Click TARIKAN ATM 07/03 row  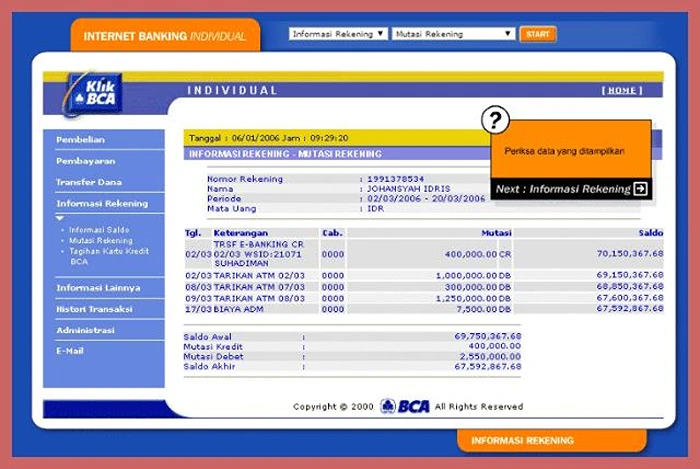click(x=424, y=287)
